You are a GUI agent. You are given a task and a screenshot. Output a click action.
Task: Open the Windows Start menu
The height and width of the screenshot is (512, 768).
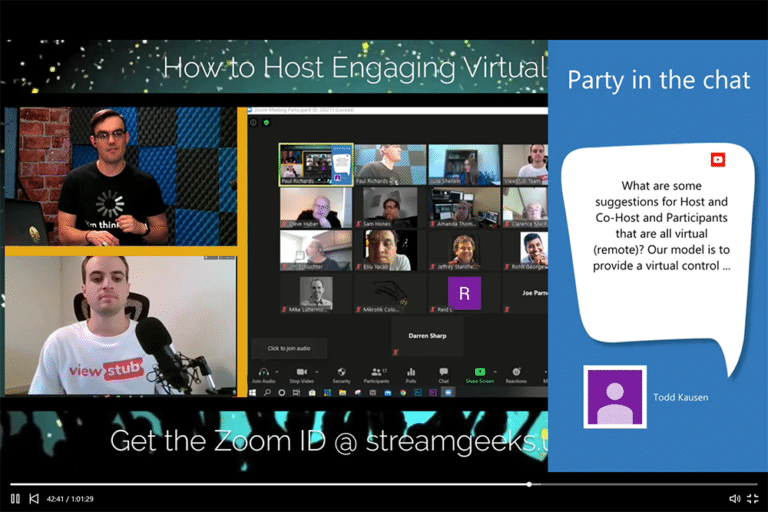coord(253,392)
